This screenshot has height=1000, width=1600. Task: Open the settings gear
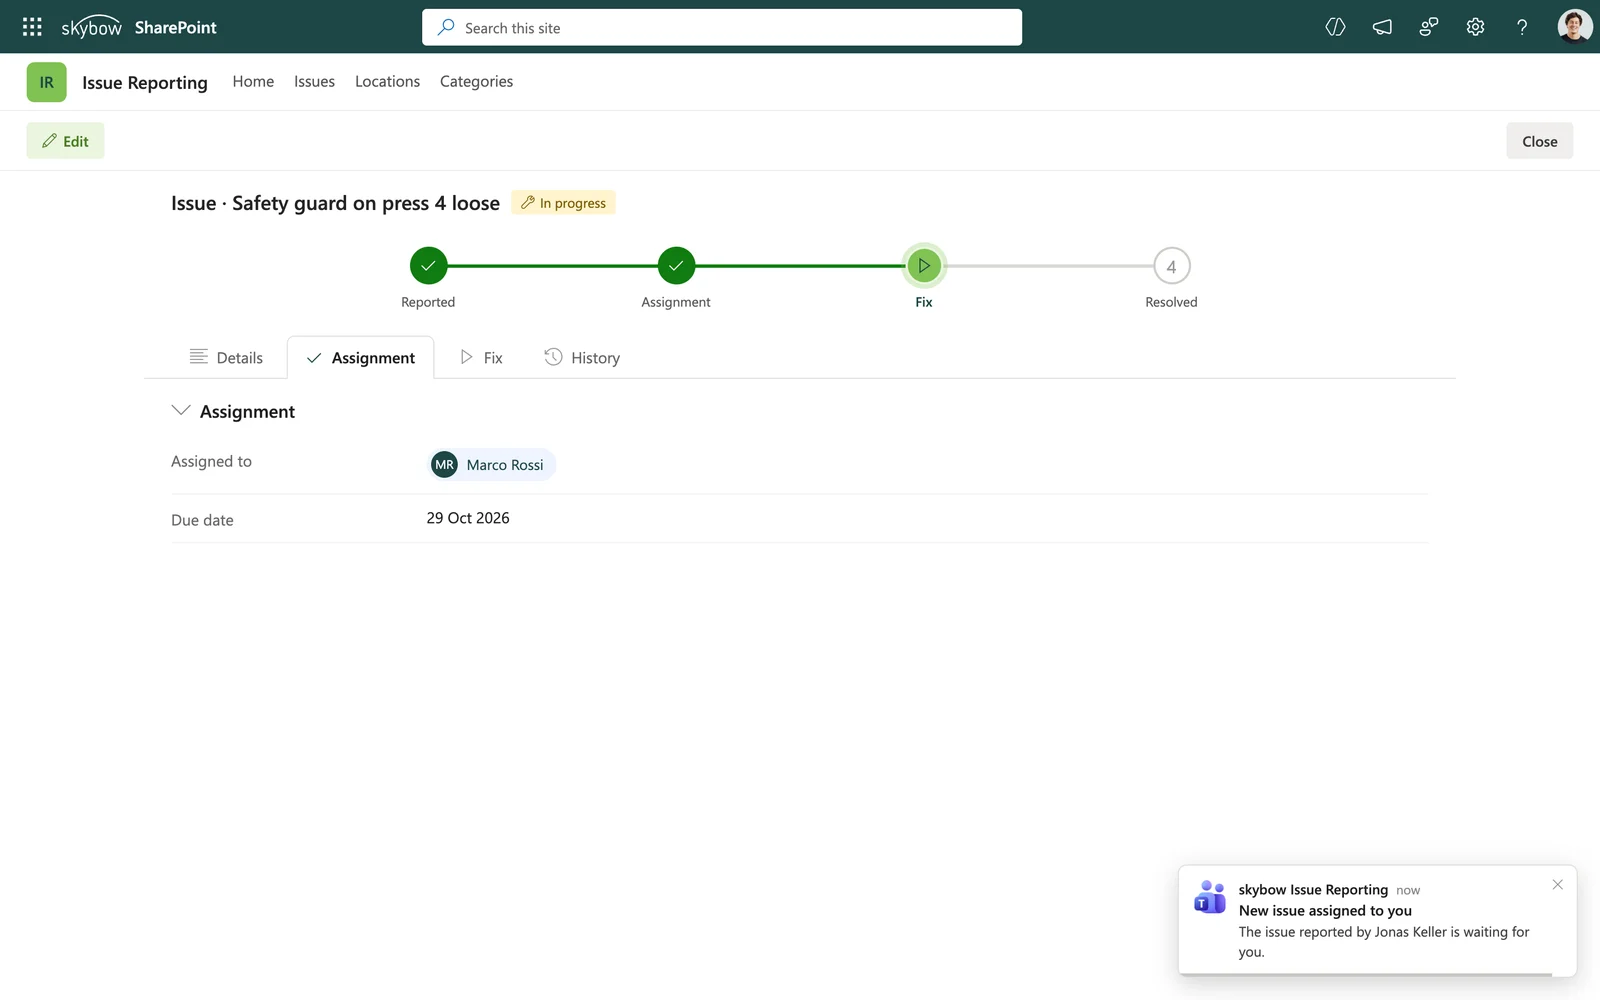1475,27
